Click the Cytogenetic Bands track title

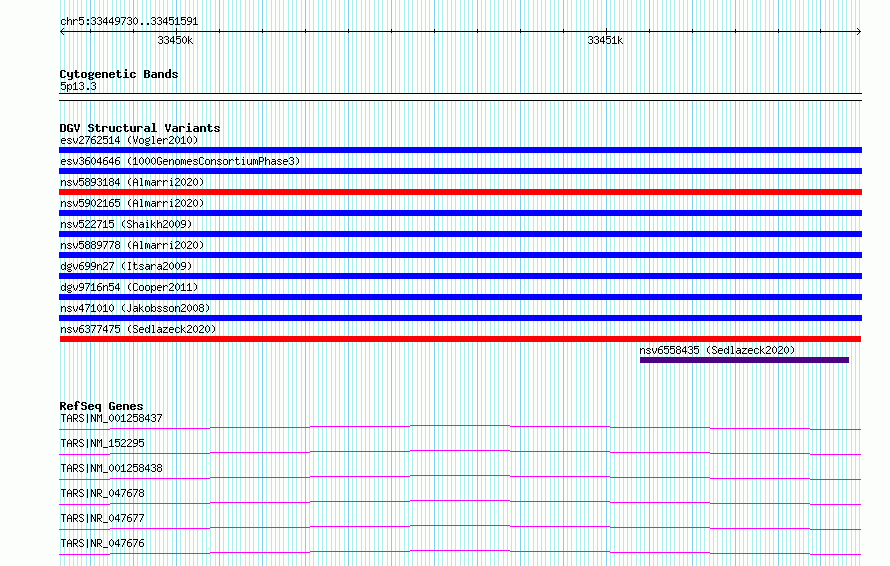[x=119, y=74]
